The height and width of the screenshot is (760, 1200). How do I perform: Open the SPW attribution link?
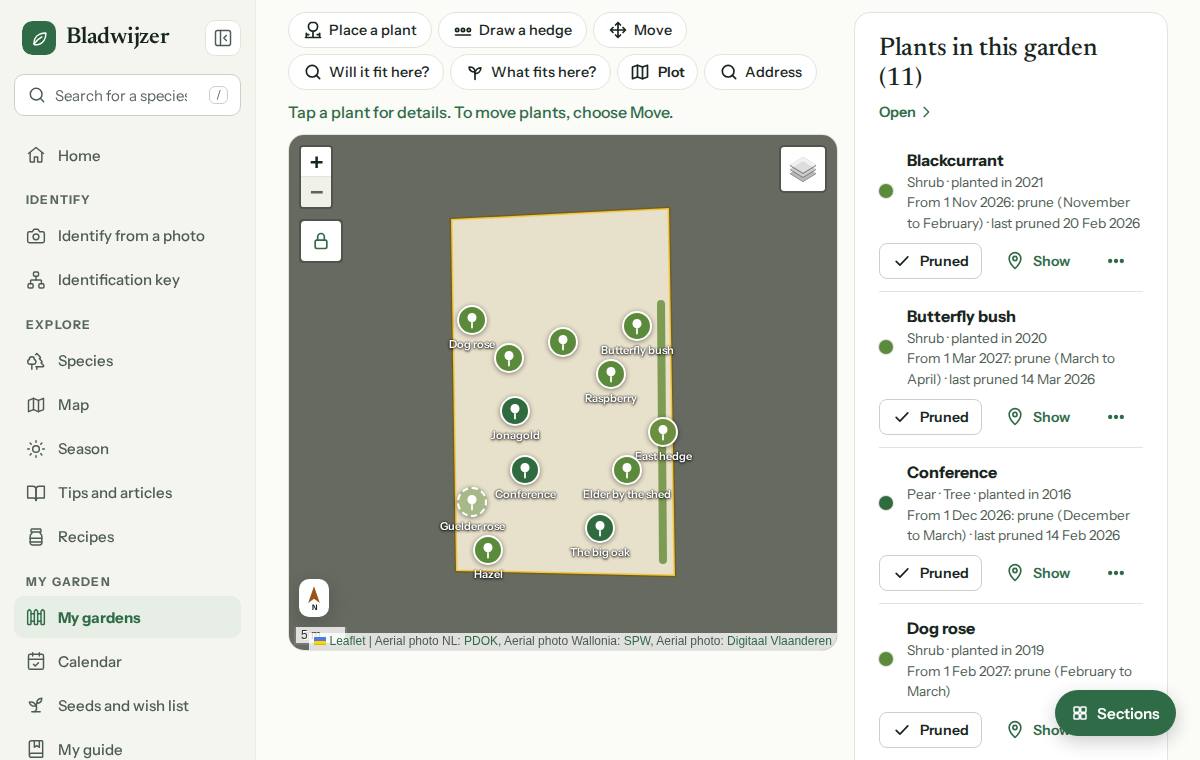tap(637, 641)
